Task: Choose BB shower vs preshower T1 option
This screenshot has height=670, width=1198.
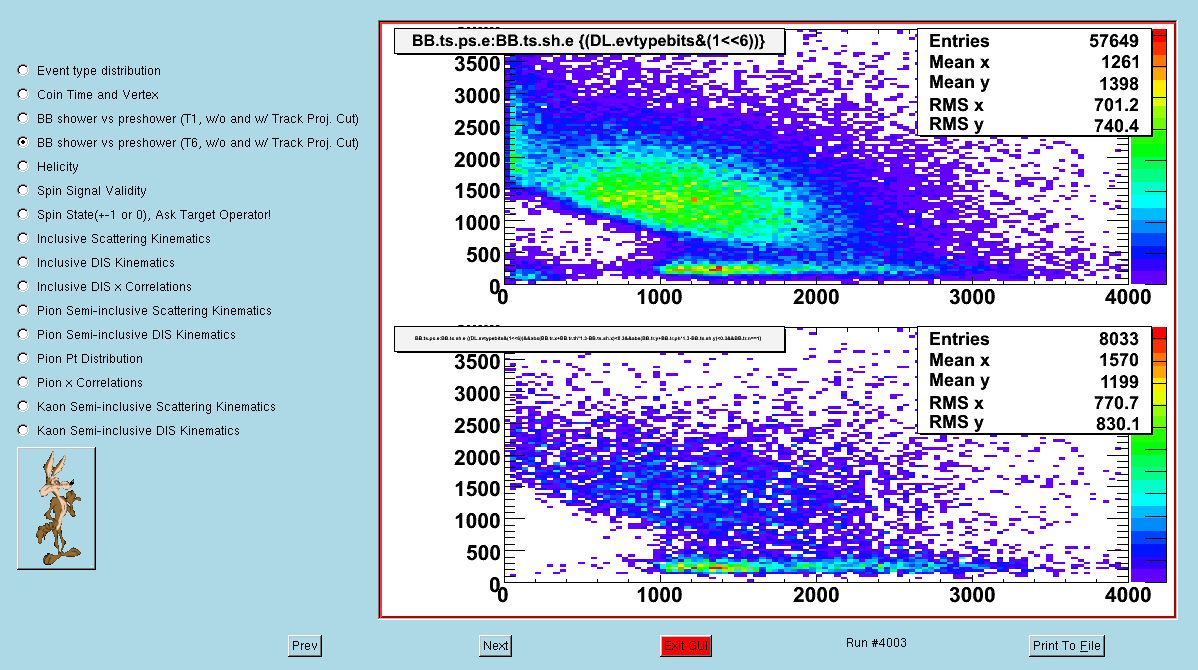Action: click(23, 118)
